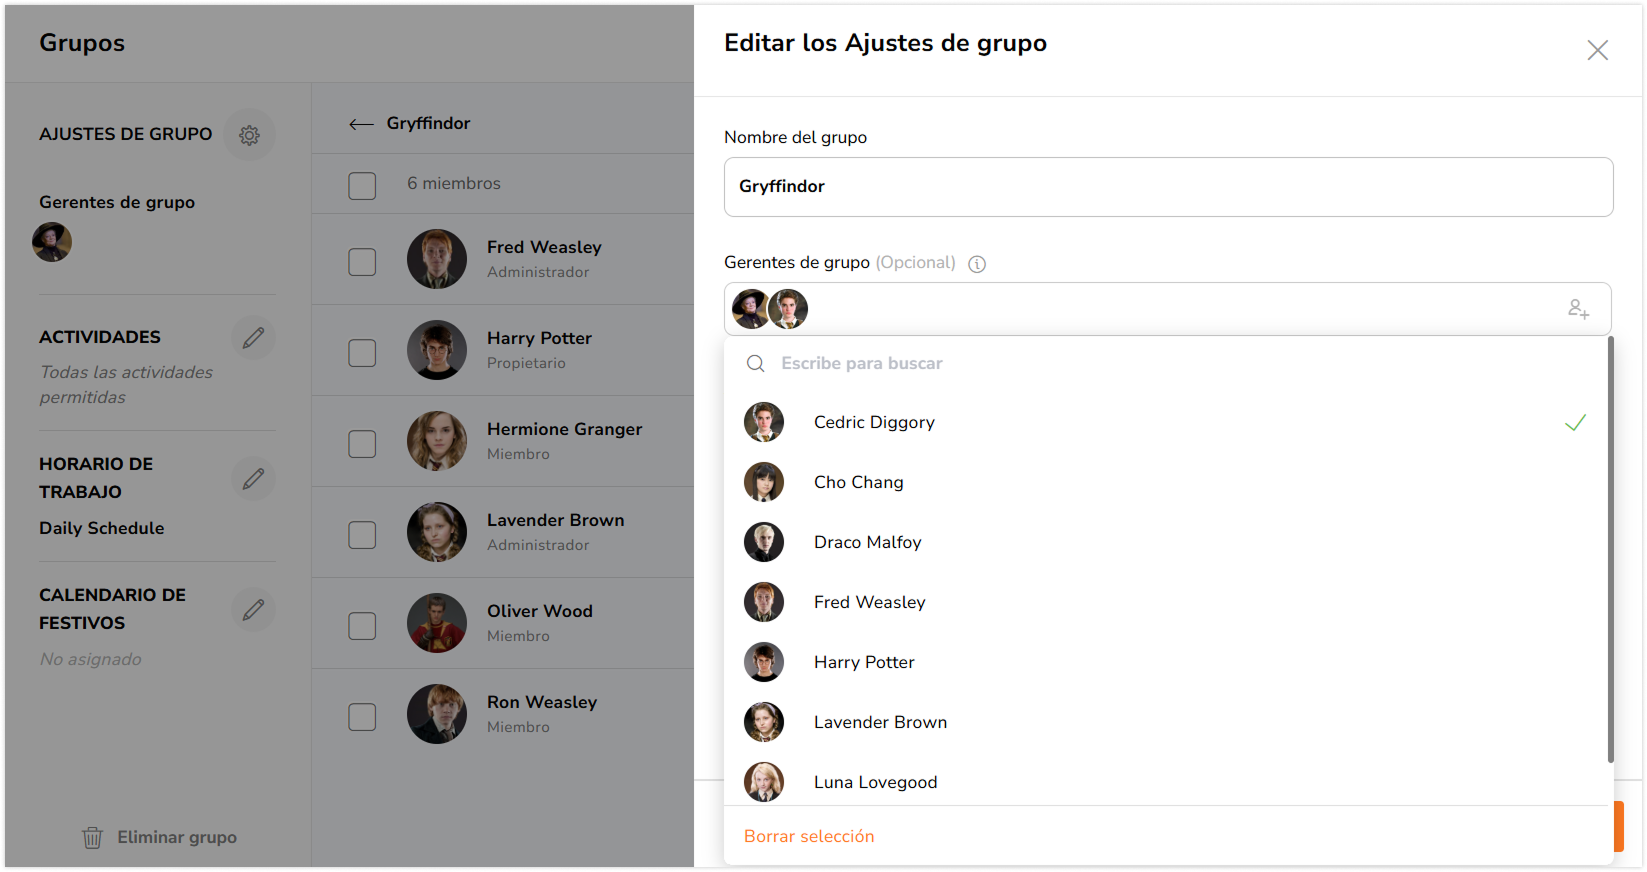Click Cho Chang's avatar in dropdown
The width and height of the screenshot is (1647, 872).
764,482
